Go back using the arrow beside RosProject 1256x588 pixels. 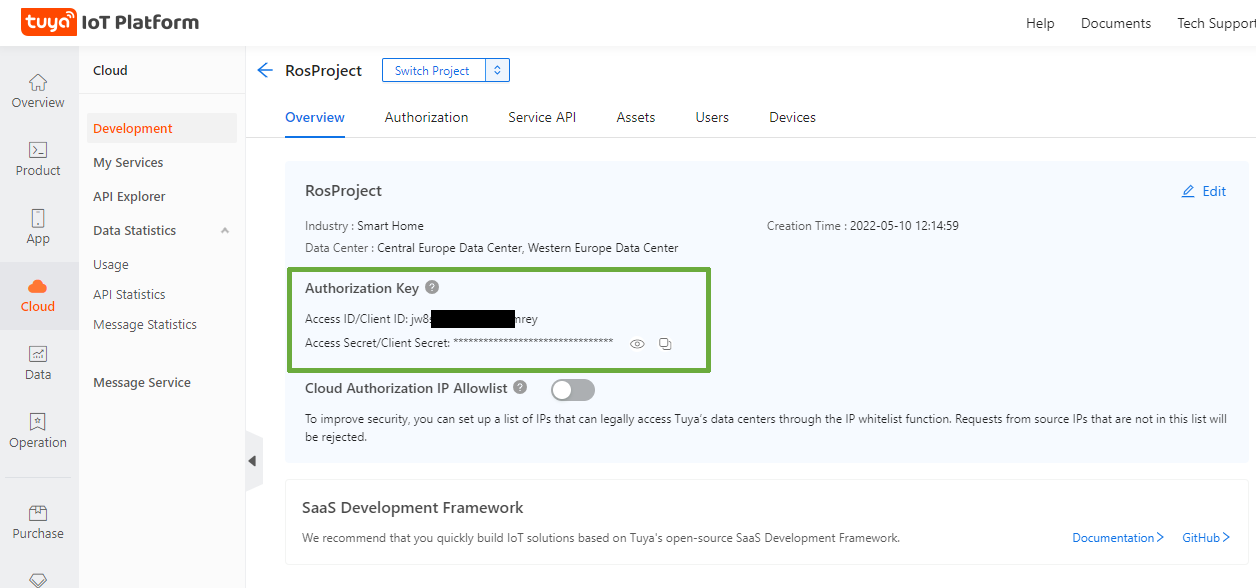pyautogui.click(x=265, y=70)
